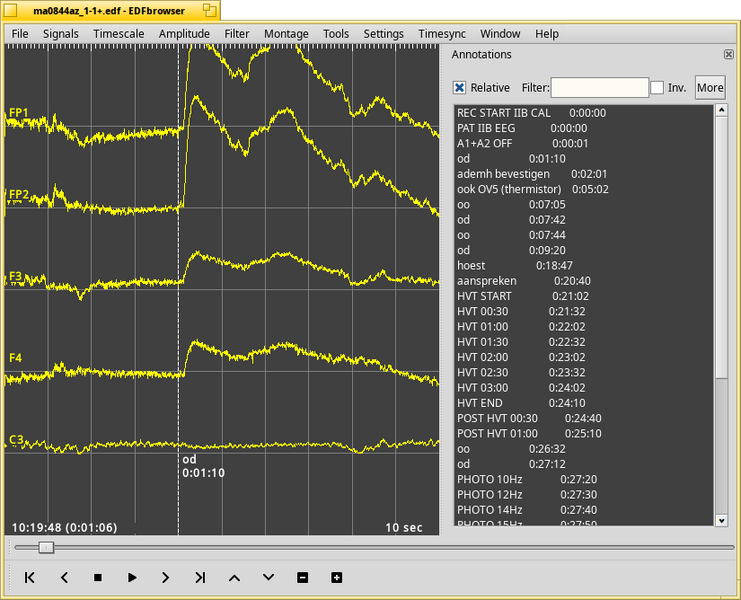Screen dimensions: 741x600
Task: Select the F4 signal label
Action: pyautogui.click(x=16, y=358)
